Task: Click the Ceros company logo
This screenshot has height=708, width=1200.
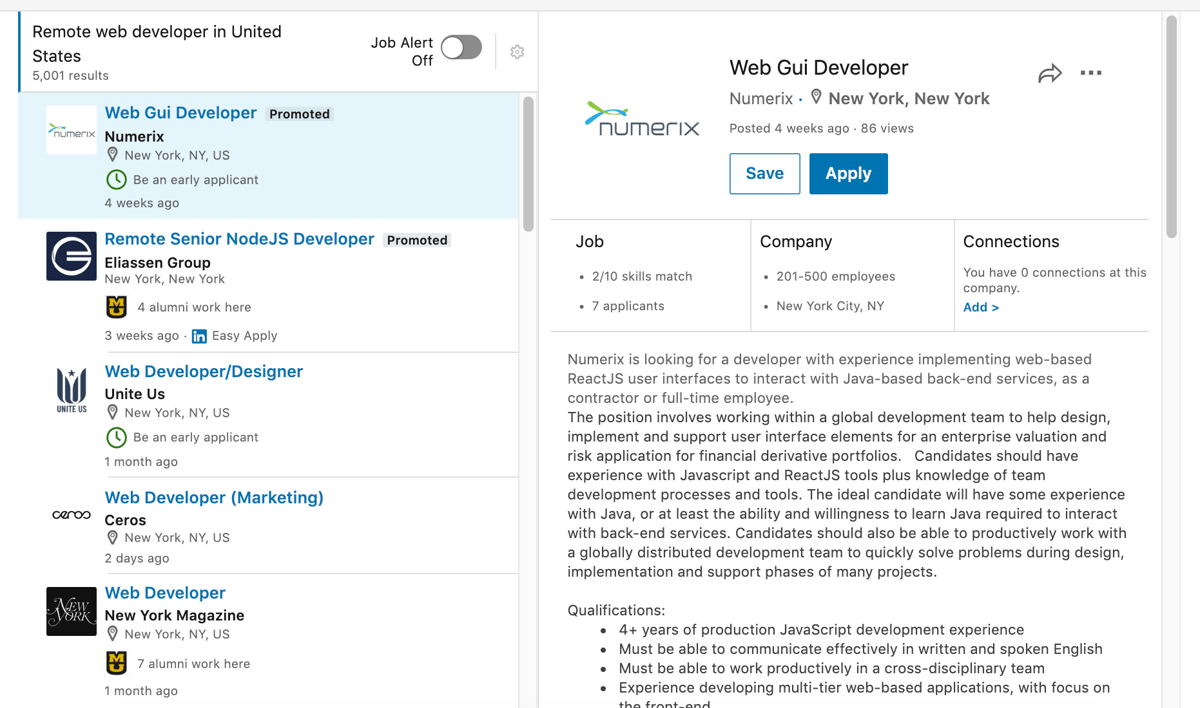Action: (71, 514)
